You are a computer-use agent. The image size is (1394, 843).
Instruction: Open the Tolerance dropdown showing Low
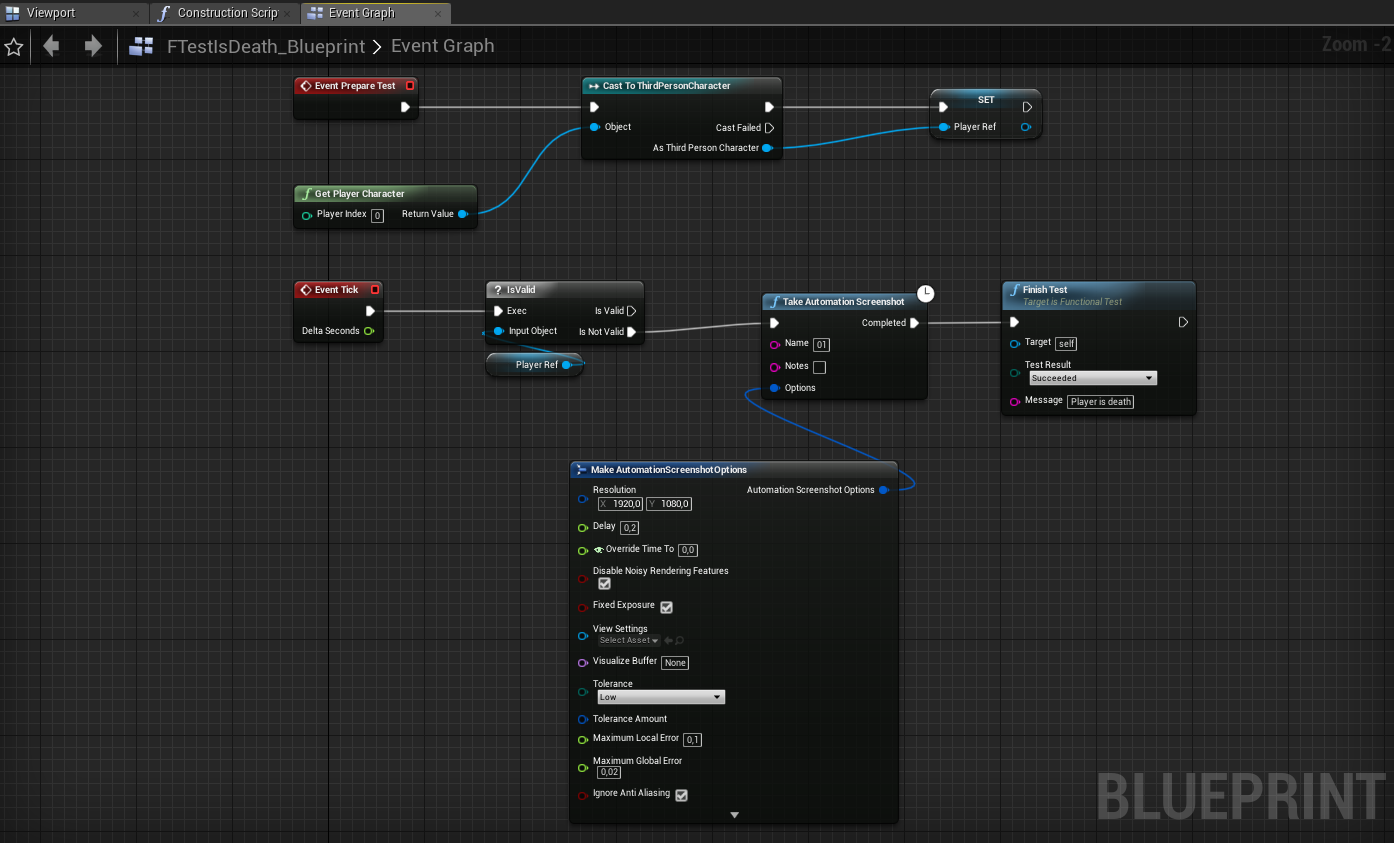[x=660, y=696]
